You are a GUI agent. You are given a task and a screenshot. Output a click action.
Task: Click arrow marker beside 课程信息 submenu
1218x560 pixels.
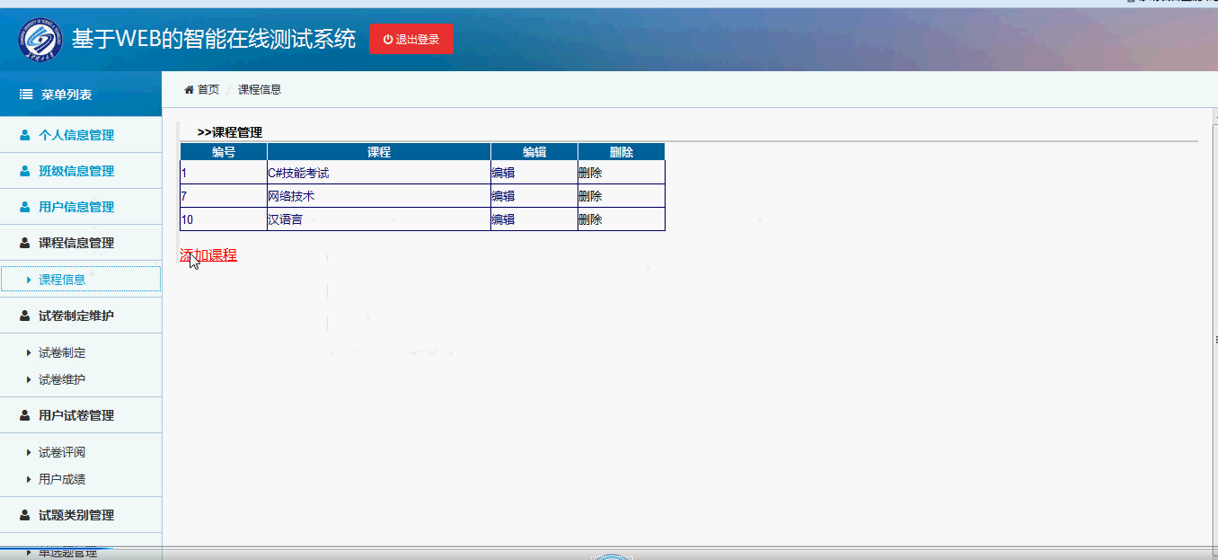point(29,280)
